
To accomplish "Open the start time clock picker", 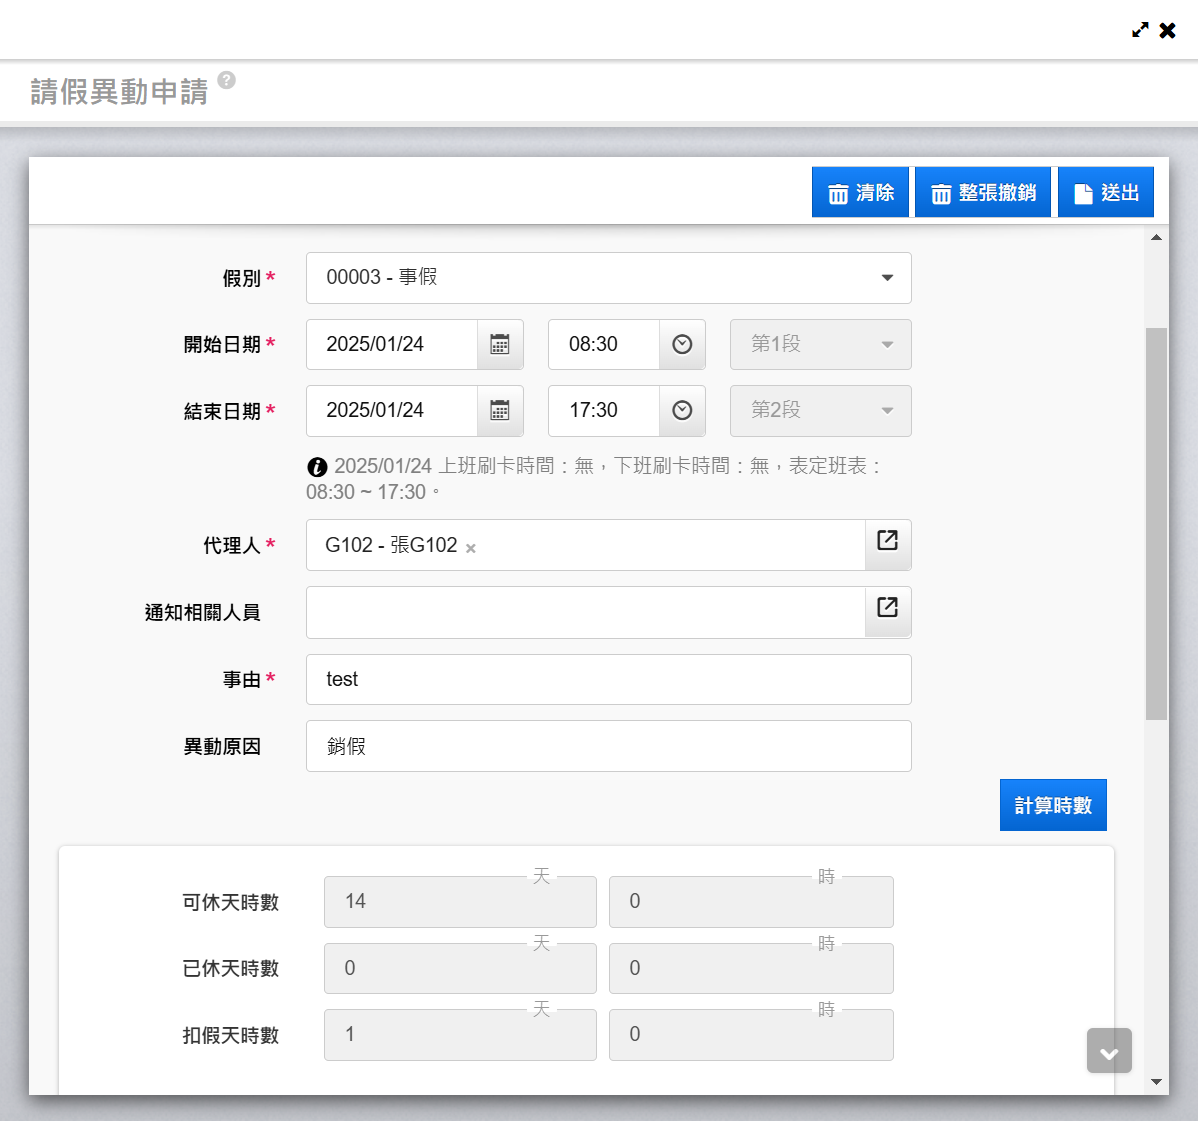I will [x=682, y=345].
